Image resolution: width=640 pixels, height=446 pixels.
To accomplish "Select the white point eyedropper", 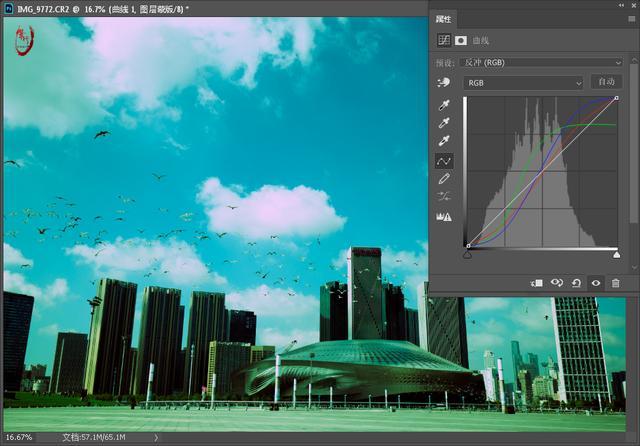I will click(445, 141).
